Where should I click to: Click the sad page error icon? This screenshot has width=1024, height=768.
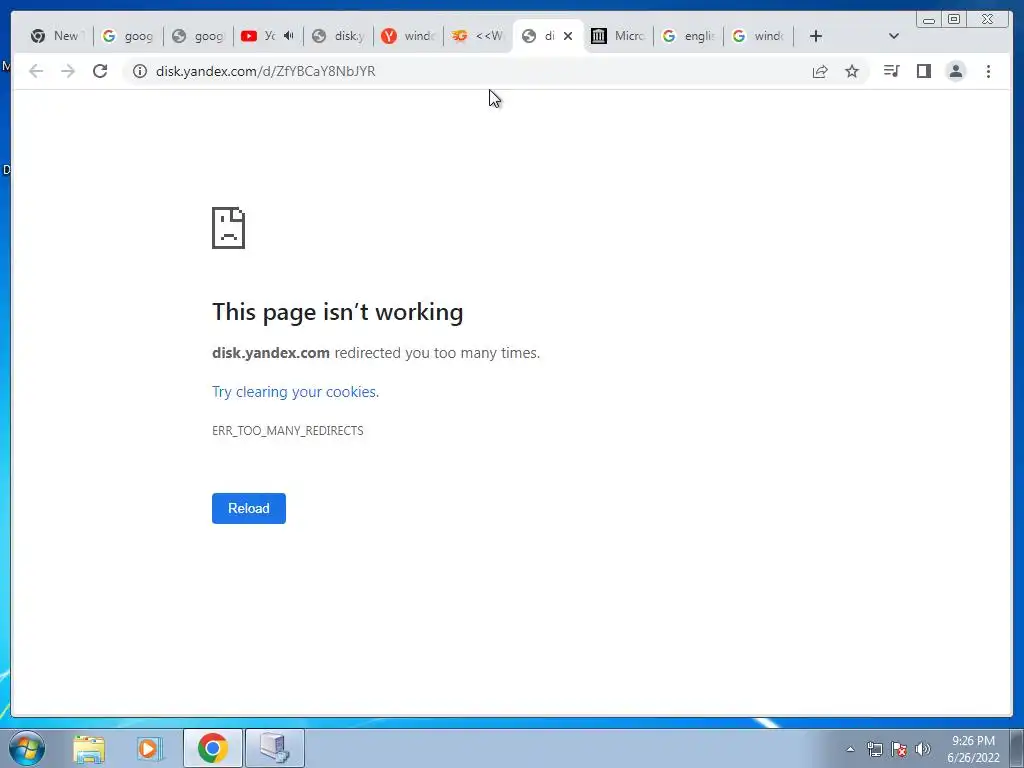click(229, 228)
